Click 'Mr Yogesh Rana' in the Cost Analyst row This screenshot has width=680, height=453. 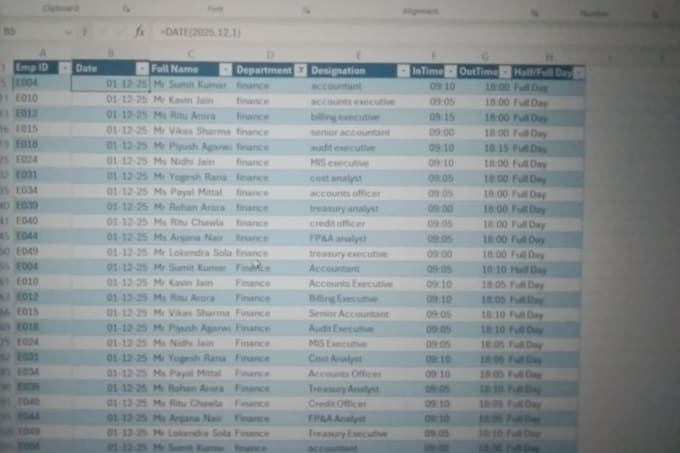(190, 358)
